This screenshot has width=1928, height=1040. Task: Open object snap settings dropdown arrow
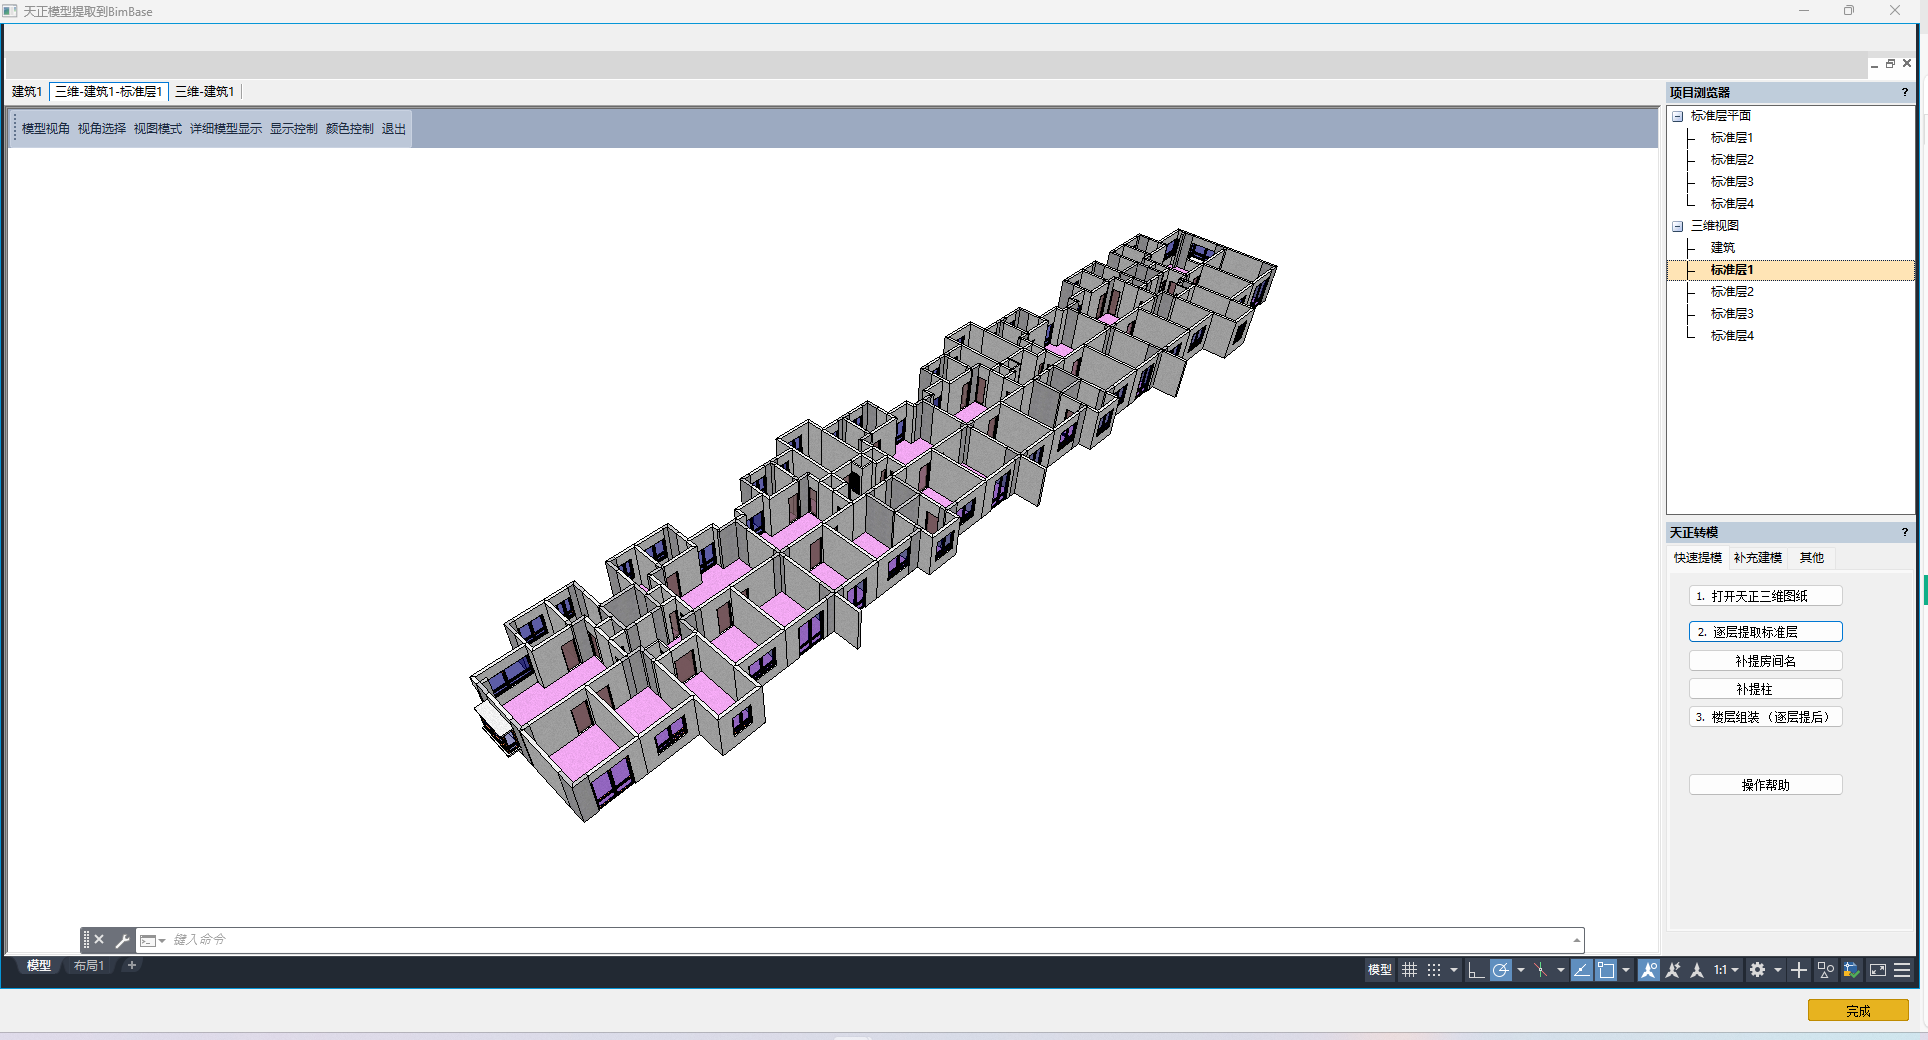[x=1626, y=970]
